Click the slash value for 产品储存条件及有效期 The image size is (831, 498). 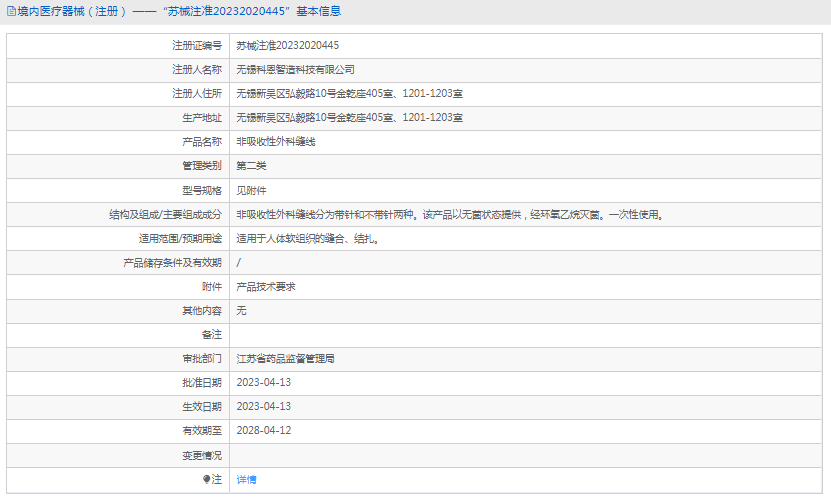[238, 263]
